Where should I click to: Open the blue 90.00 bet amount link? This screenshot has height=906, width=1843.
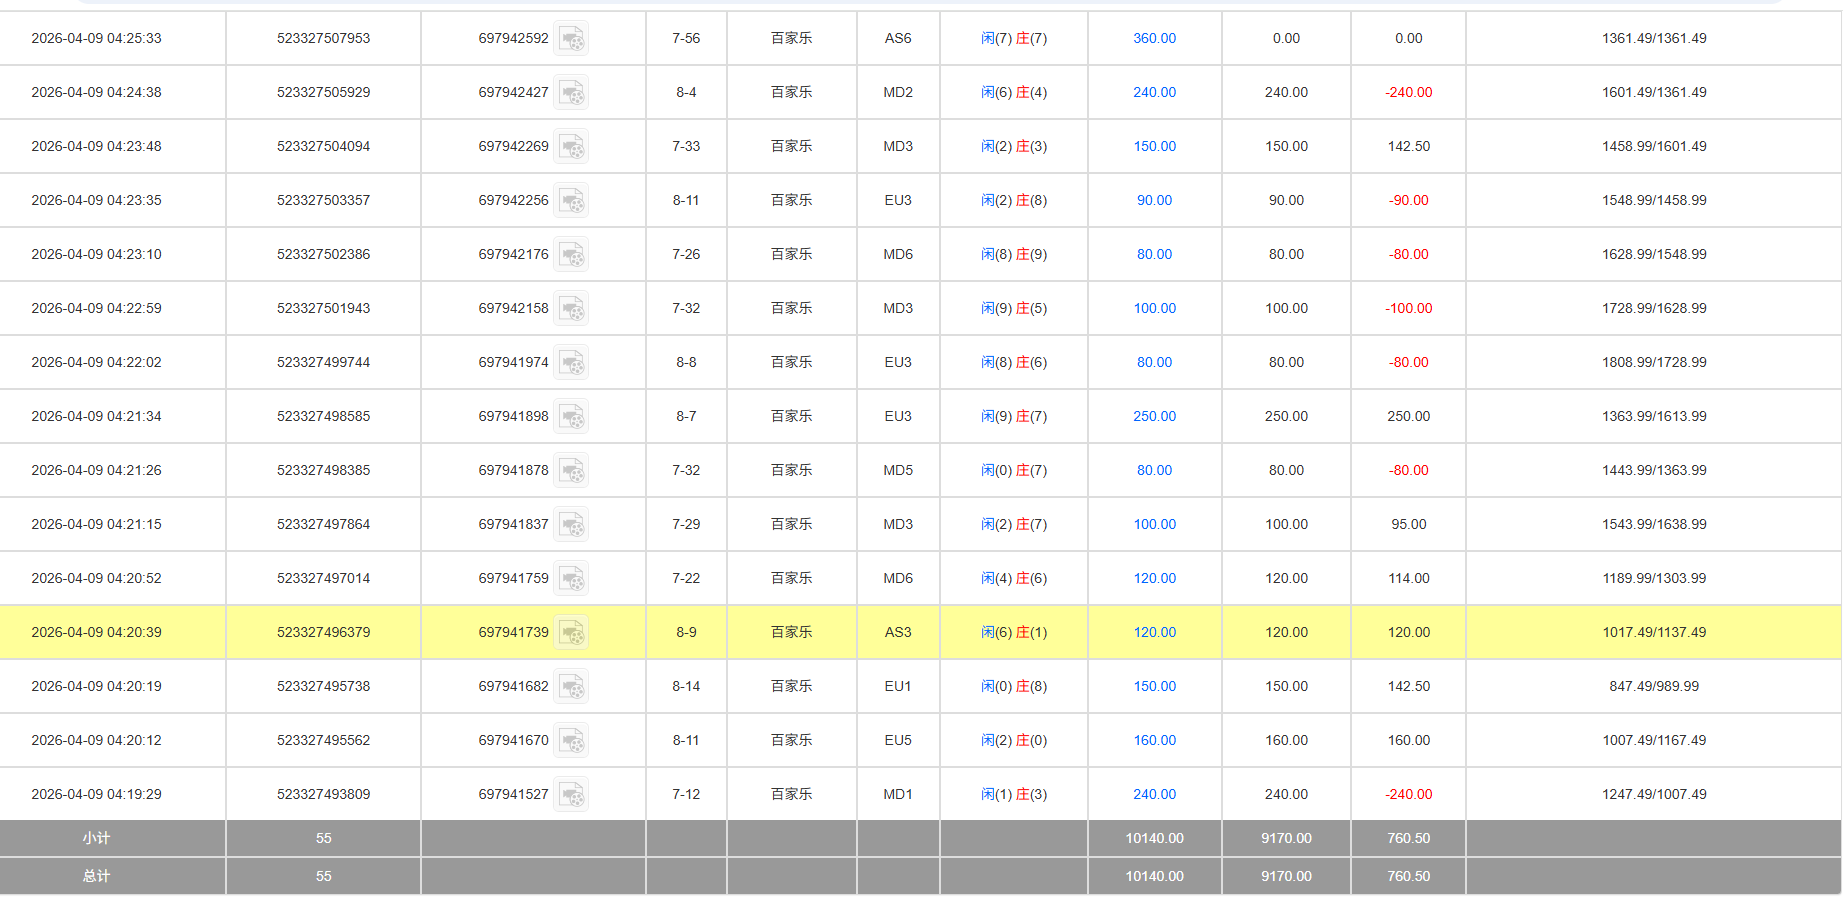pos(1154,201)
